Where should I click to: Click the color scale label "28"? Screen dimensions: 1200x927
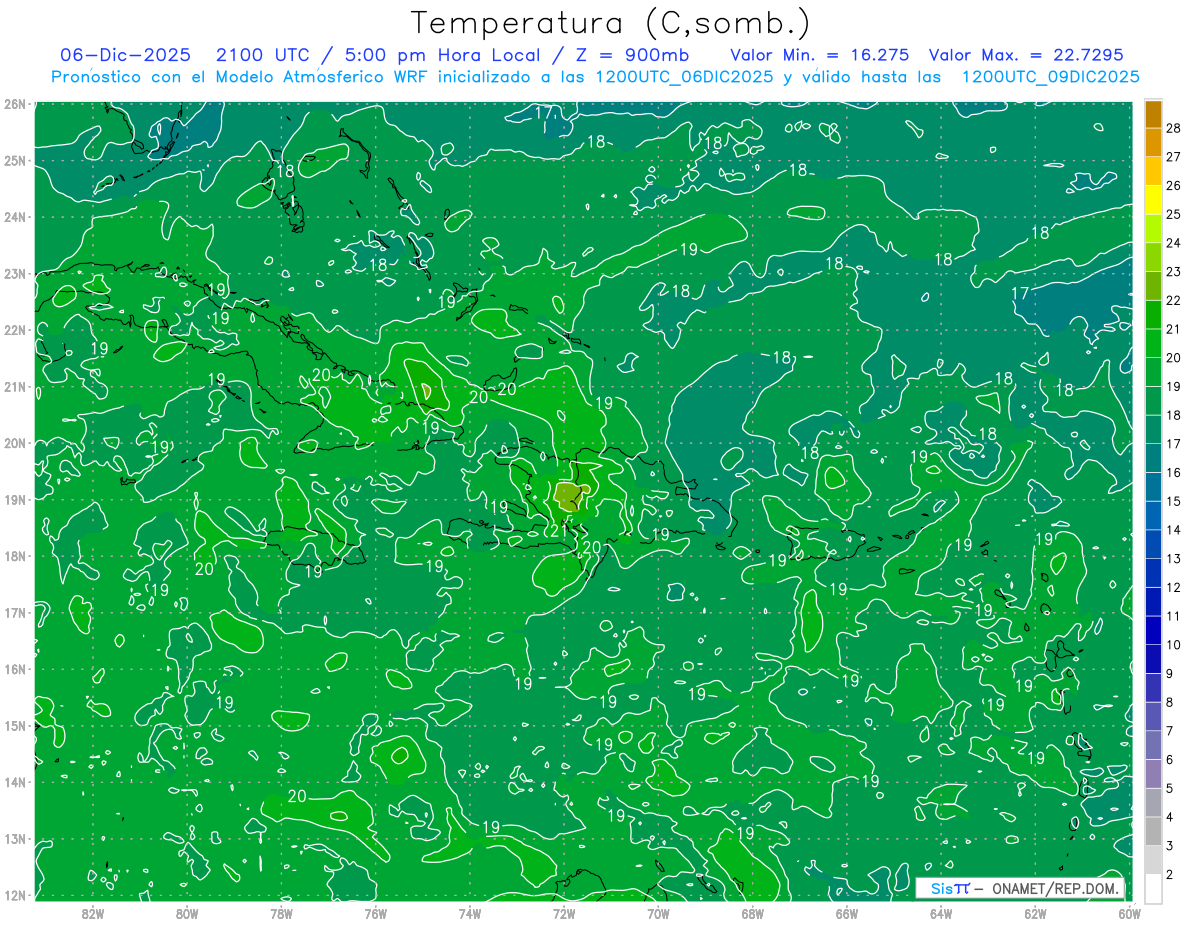click(x=1174, y=128)
